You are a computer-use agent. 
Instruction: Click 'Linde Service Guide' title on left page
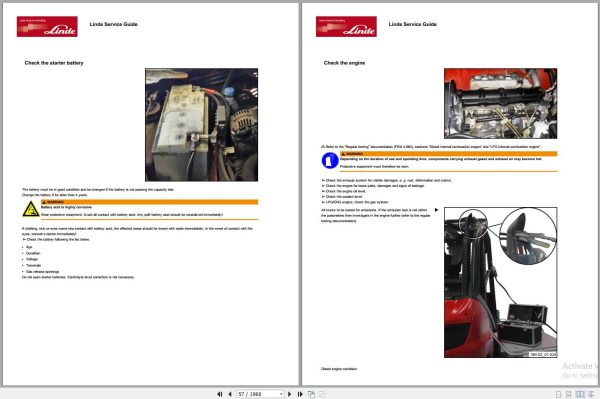[113, 24]
